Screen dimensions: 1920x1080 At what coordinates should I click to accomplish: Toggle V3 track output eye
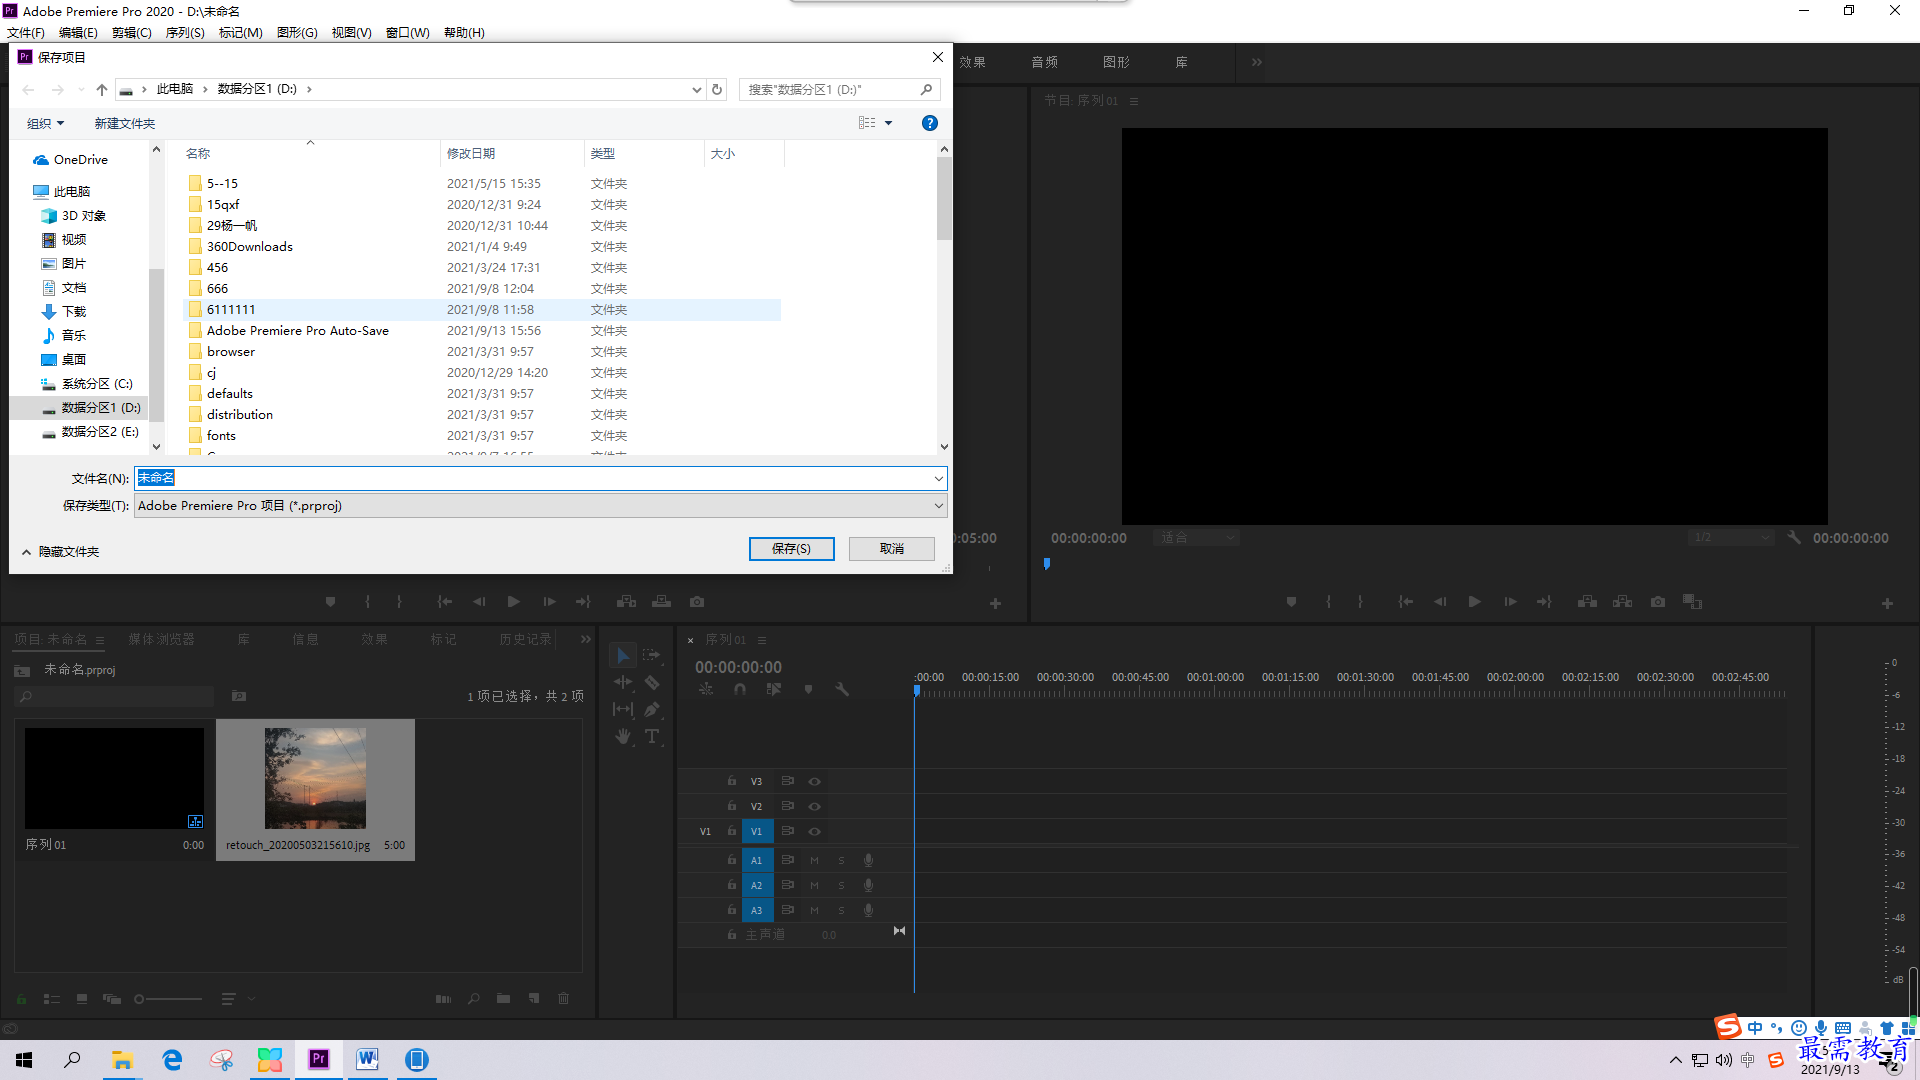(814, 782)
